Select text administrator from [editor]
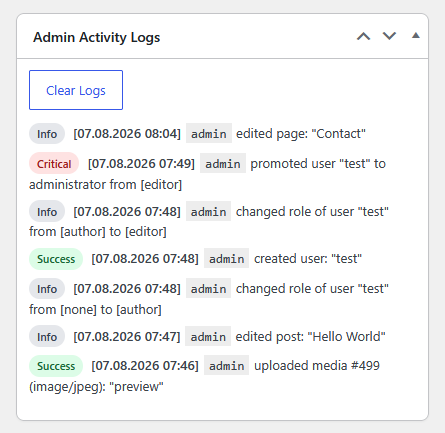The height and width of the screenshot is (433, 445). (x=106, y=184)
